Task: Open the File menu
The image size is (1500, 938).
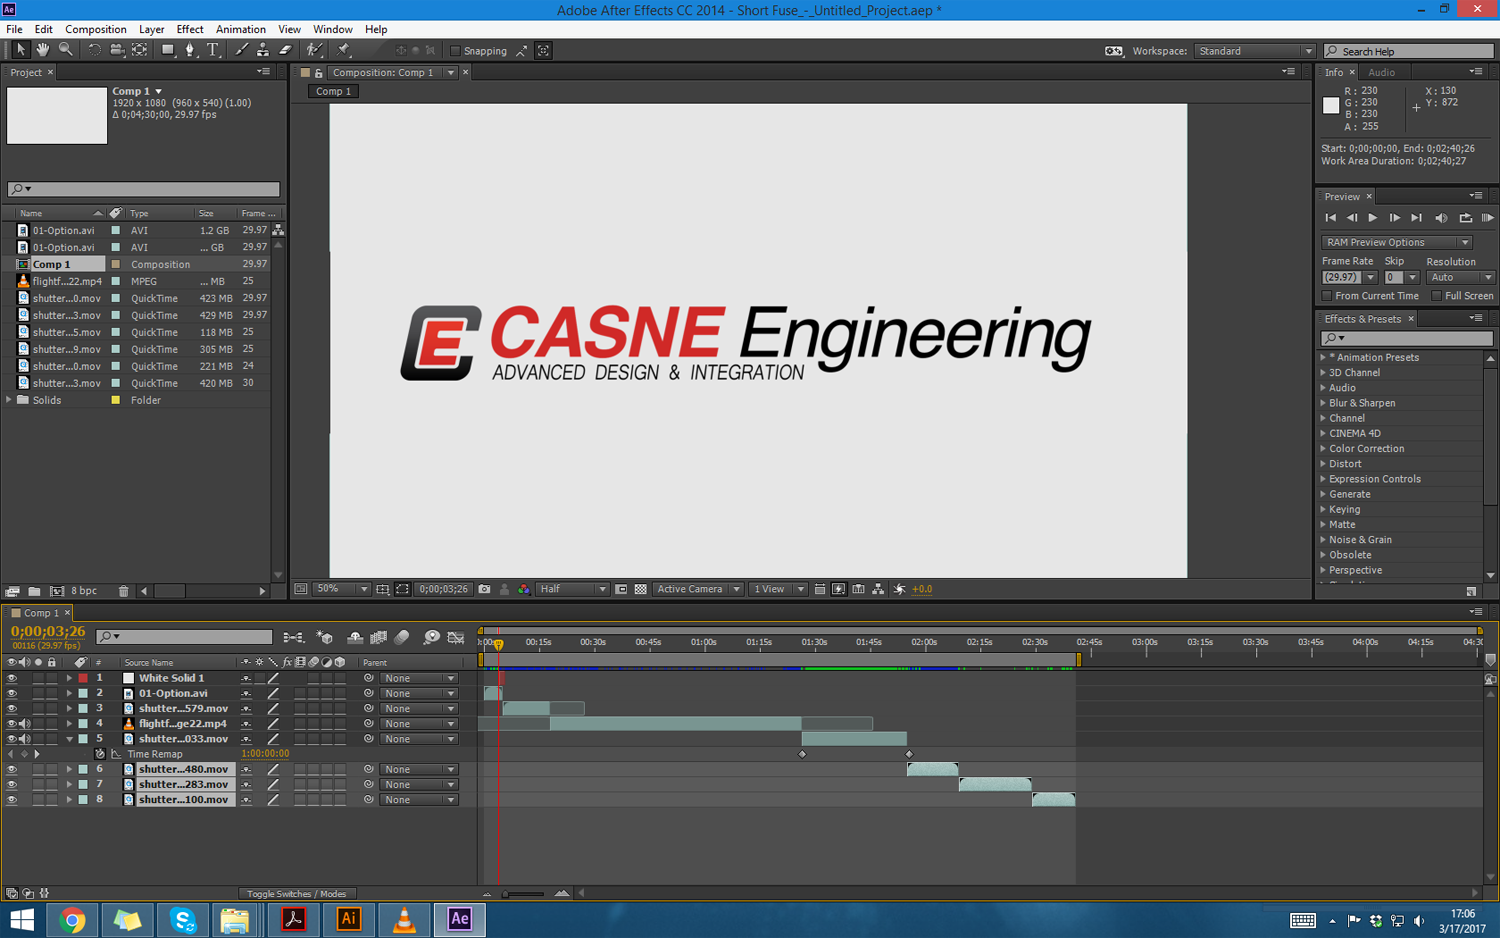Action: pos(14,29)
